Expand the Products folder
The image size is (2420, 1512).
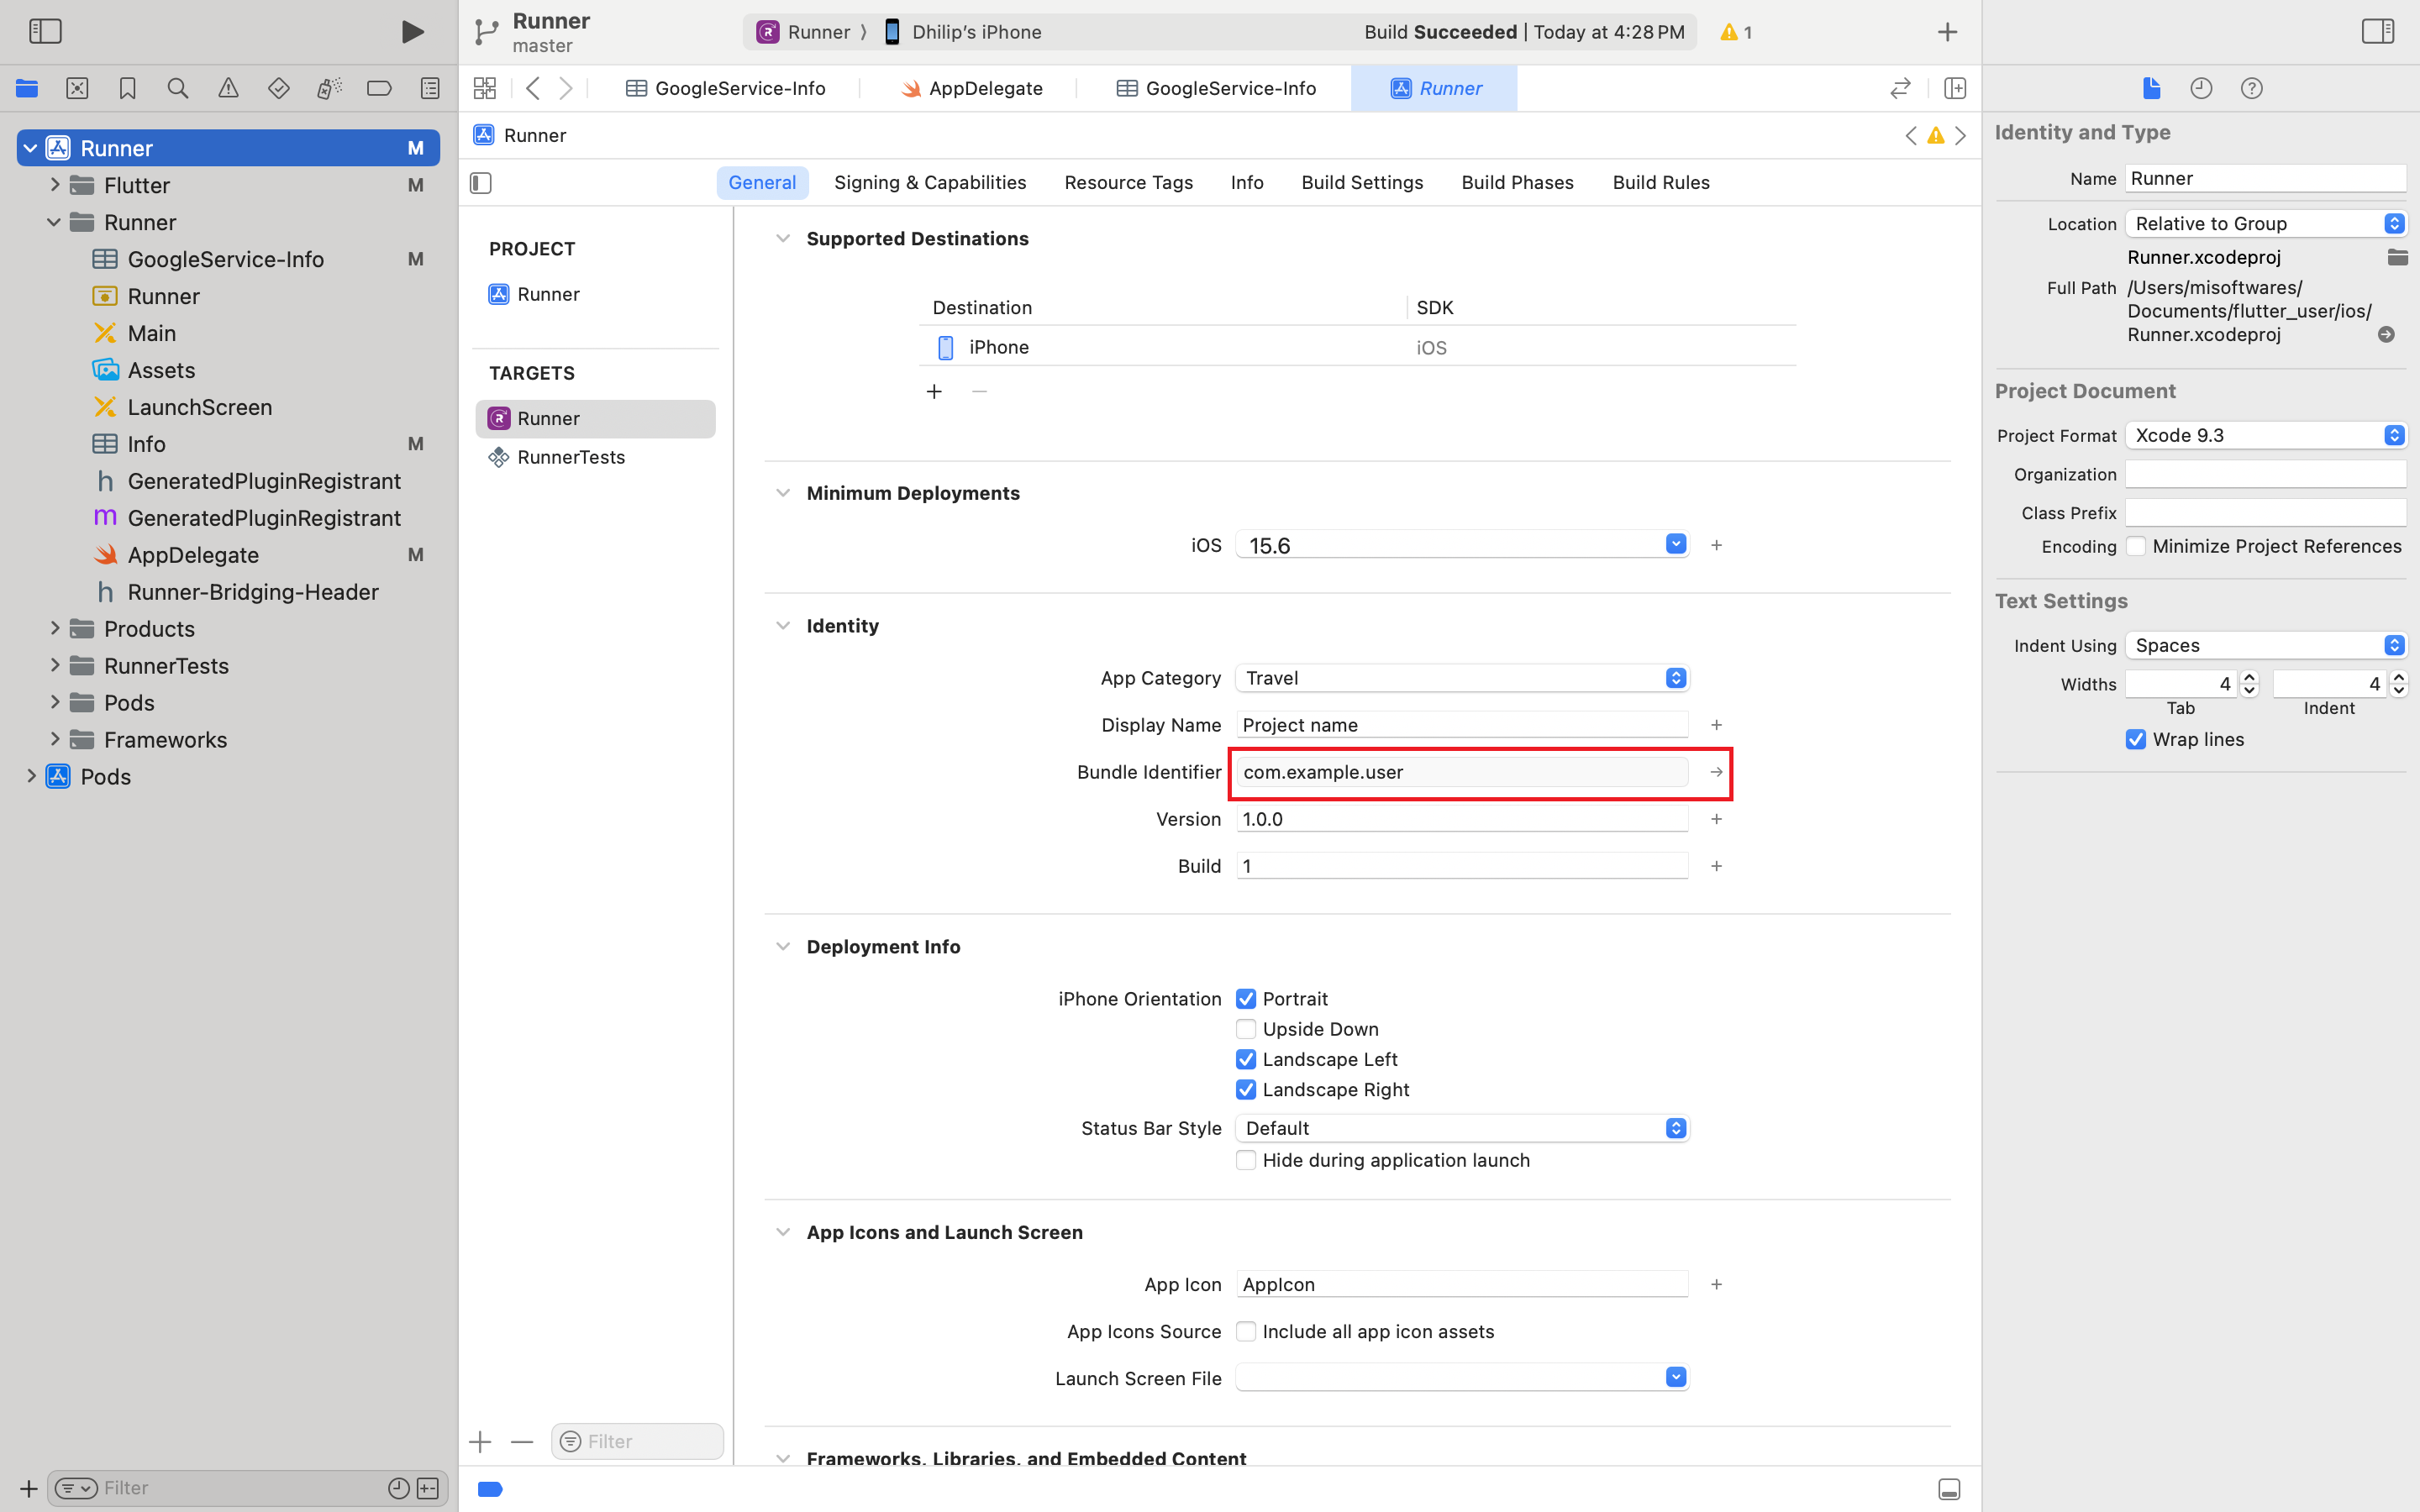tap(55, 629)
